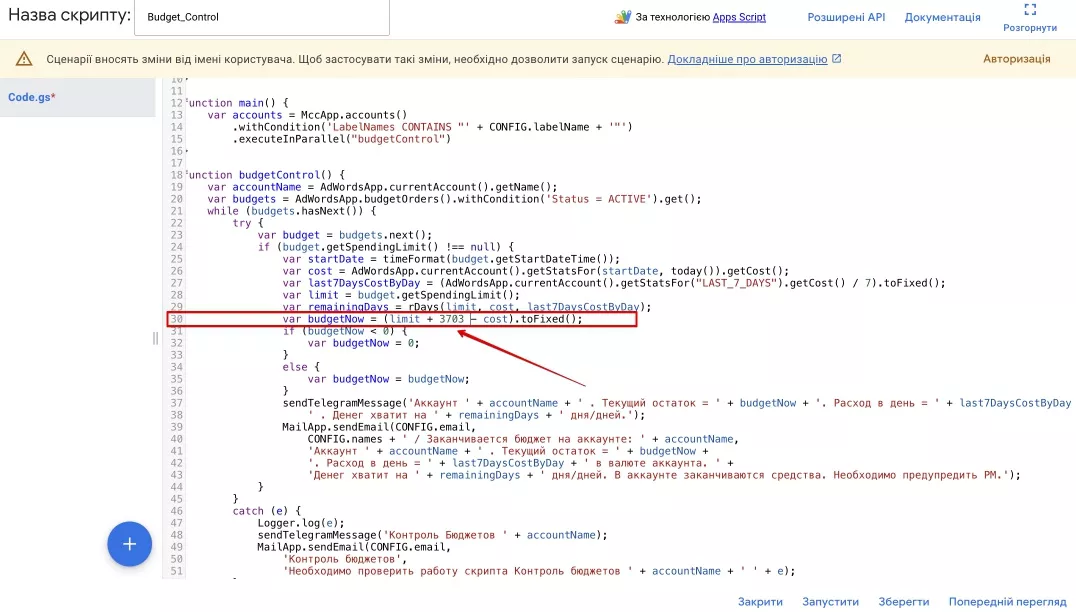Click the Попередній перегляд button

pos(1007,602)
